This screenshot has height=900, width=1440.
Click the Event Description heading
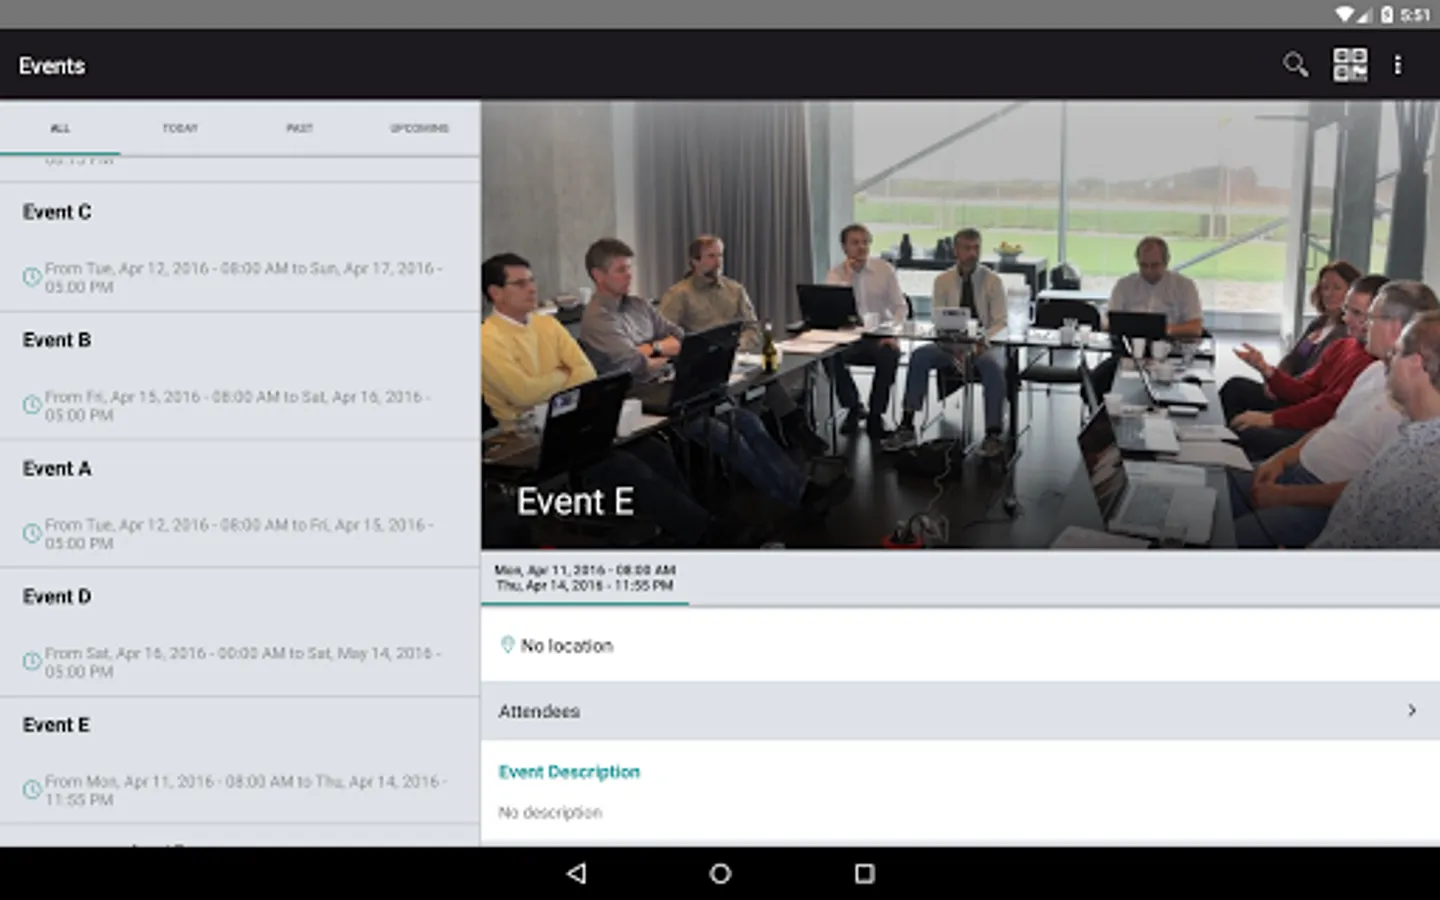569,772
